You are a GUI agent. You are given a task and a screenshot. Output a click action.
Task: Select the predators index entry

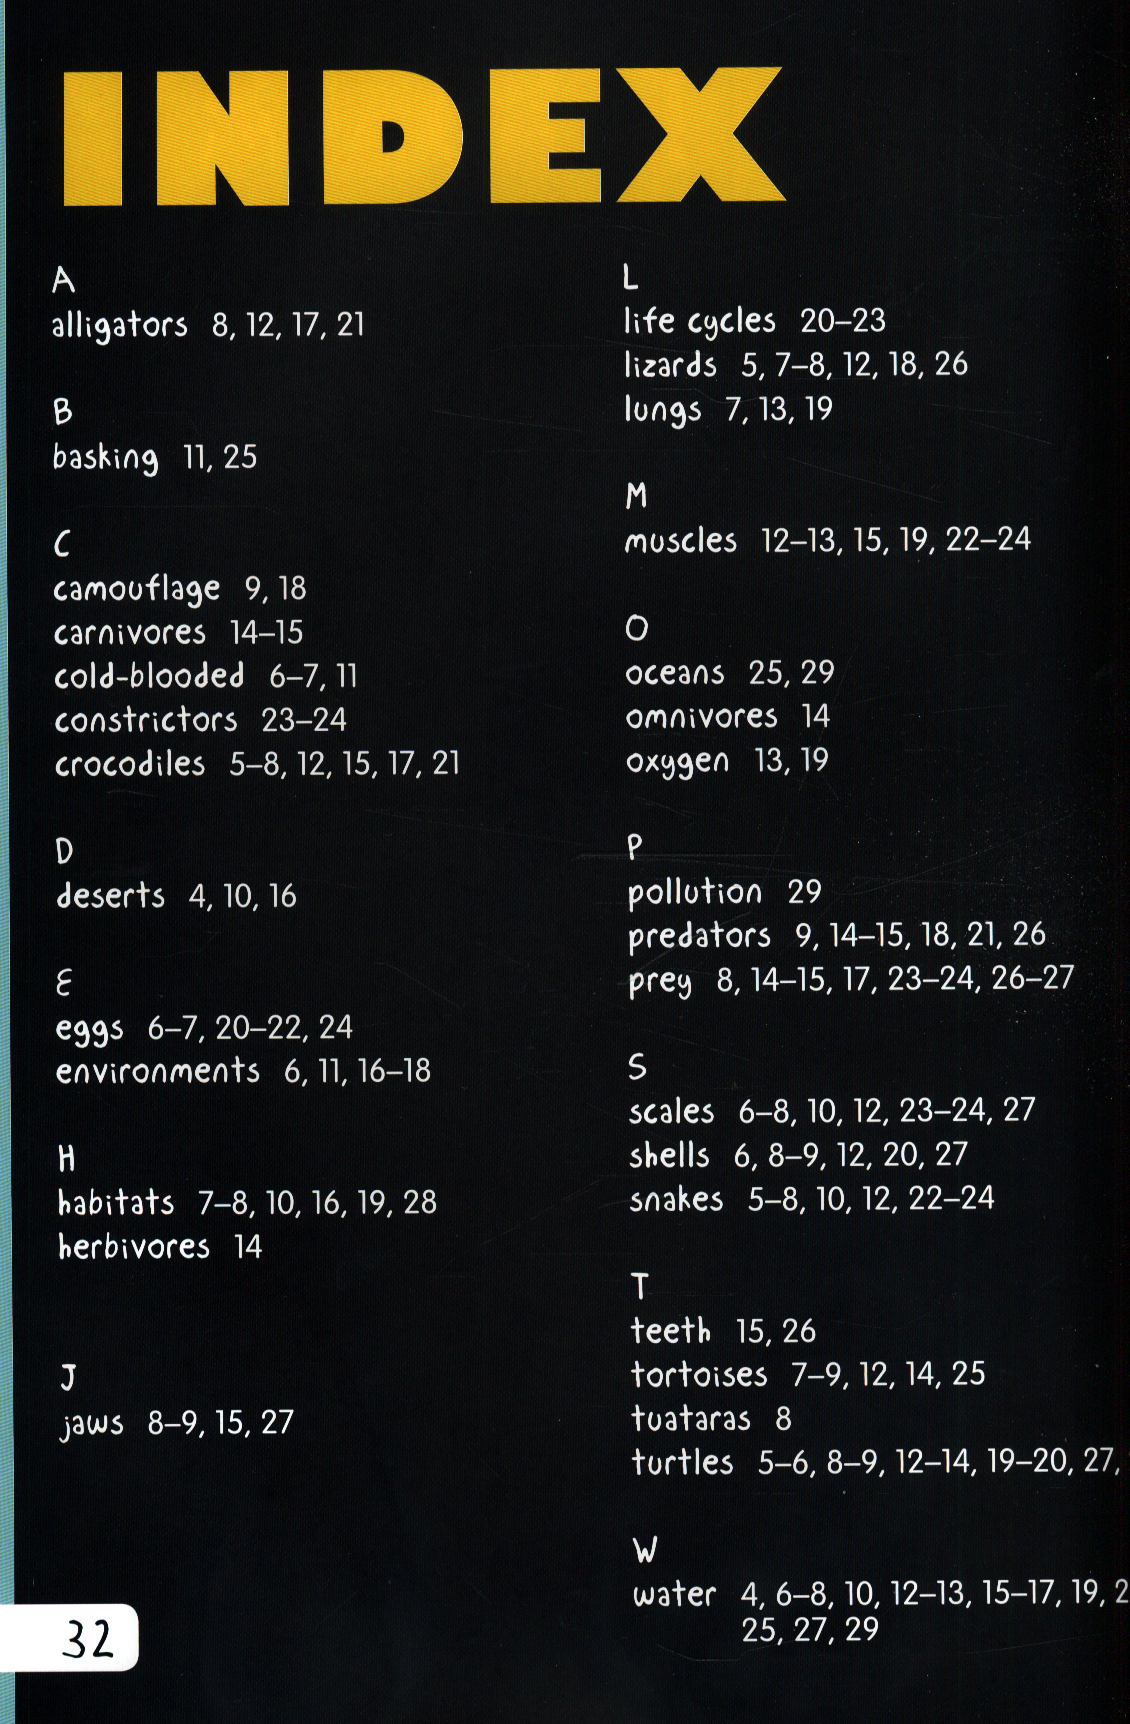point(837,936)
